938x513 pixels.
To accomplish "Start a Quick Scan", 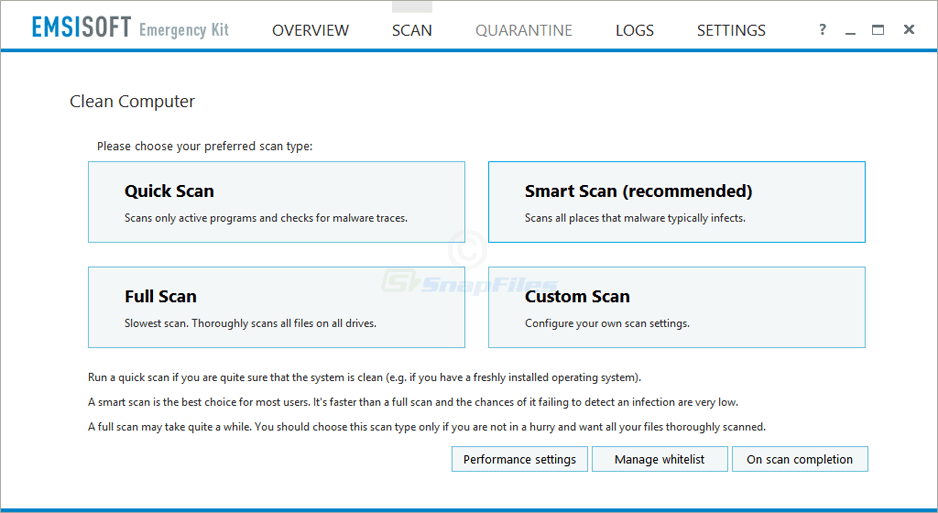I will tap(276, 202).
